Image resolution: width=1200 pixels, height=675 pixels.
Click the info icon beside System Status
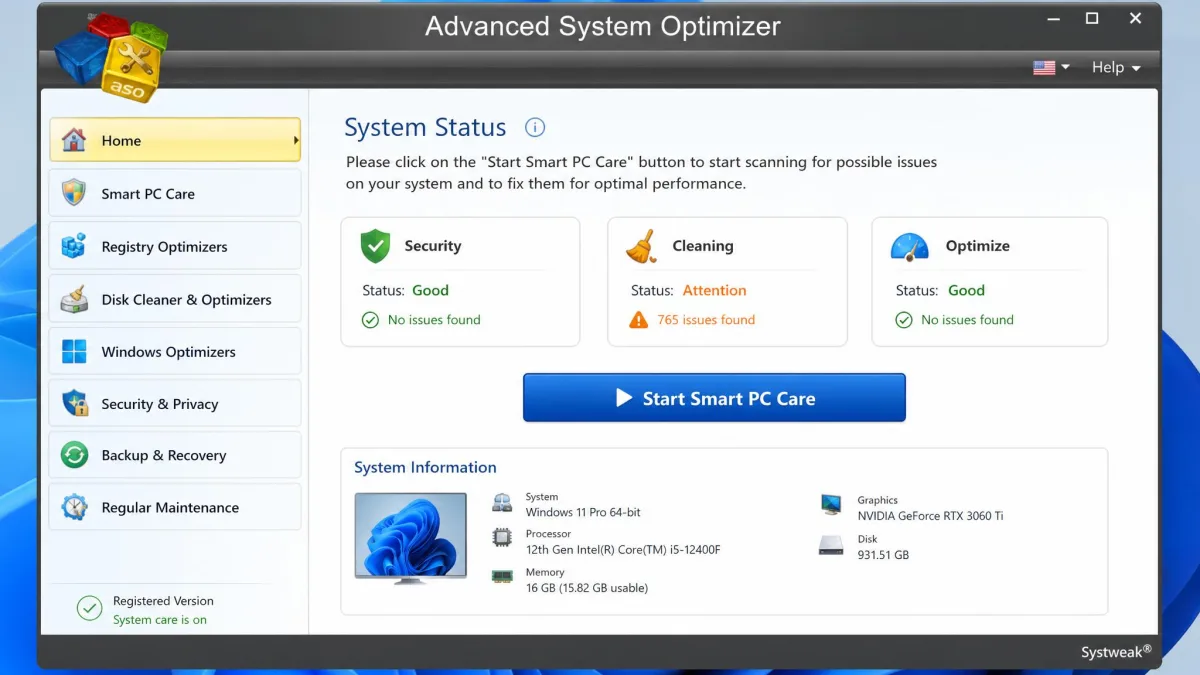535,127
